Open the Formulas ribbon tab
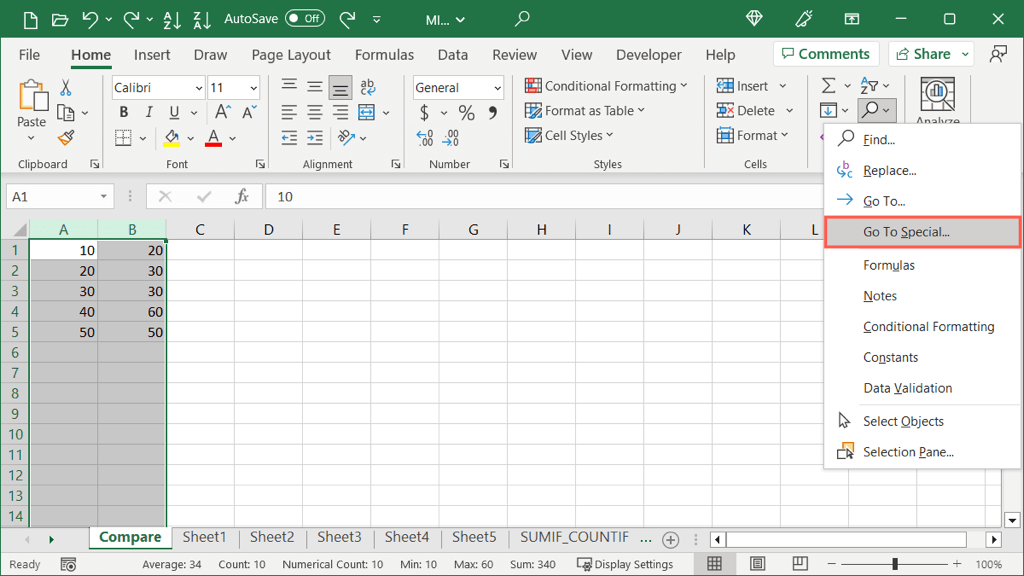The height and width of the screenshot is (576, 1024). (384, 55)
